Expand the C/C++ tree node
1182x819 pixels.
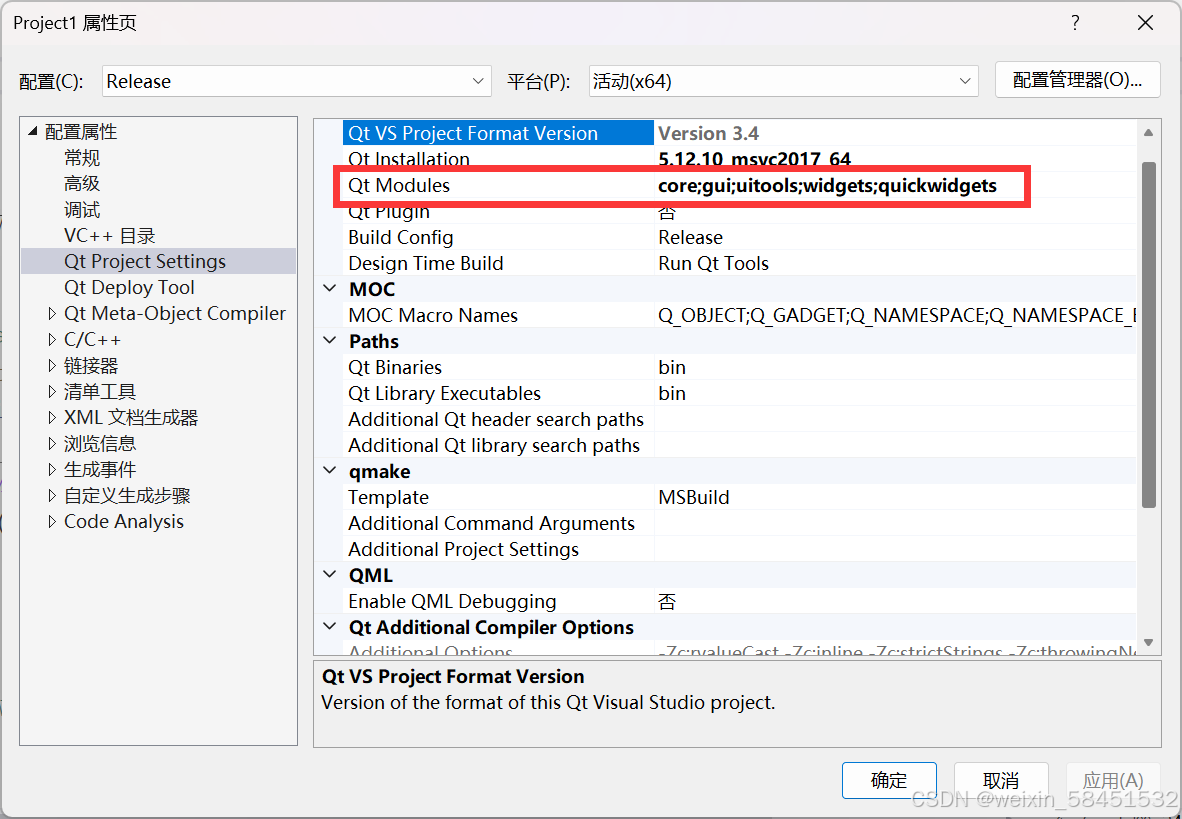tap(51, 339)
